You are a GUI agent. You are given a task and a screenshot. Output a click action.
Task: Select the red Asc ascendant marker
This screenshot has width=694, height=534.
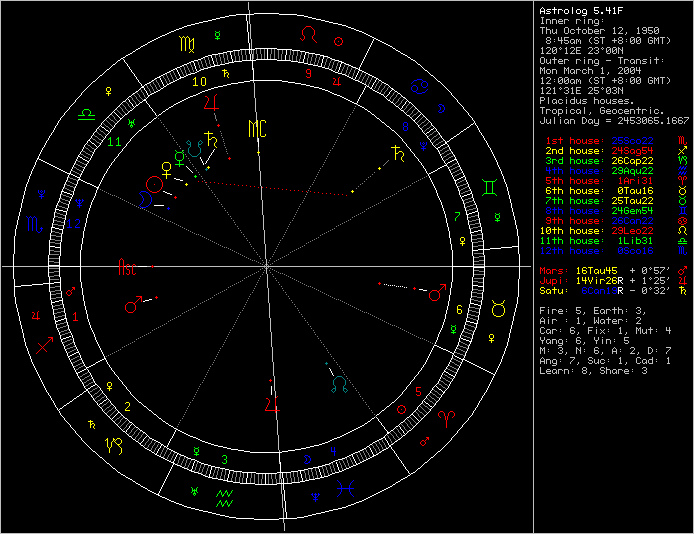(128, 268)
